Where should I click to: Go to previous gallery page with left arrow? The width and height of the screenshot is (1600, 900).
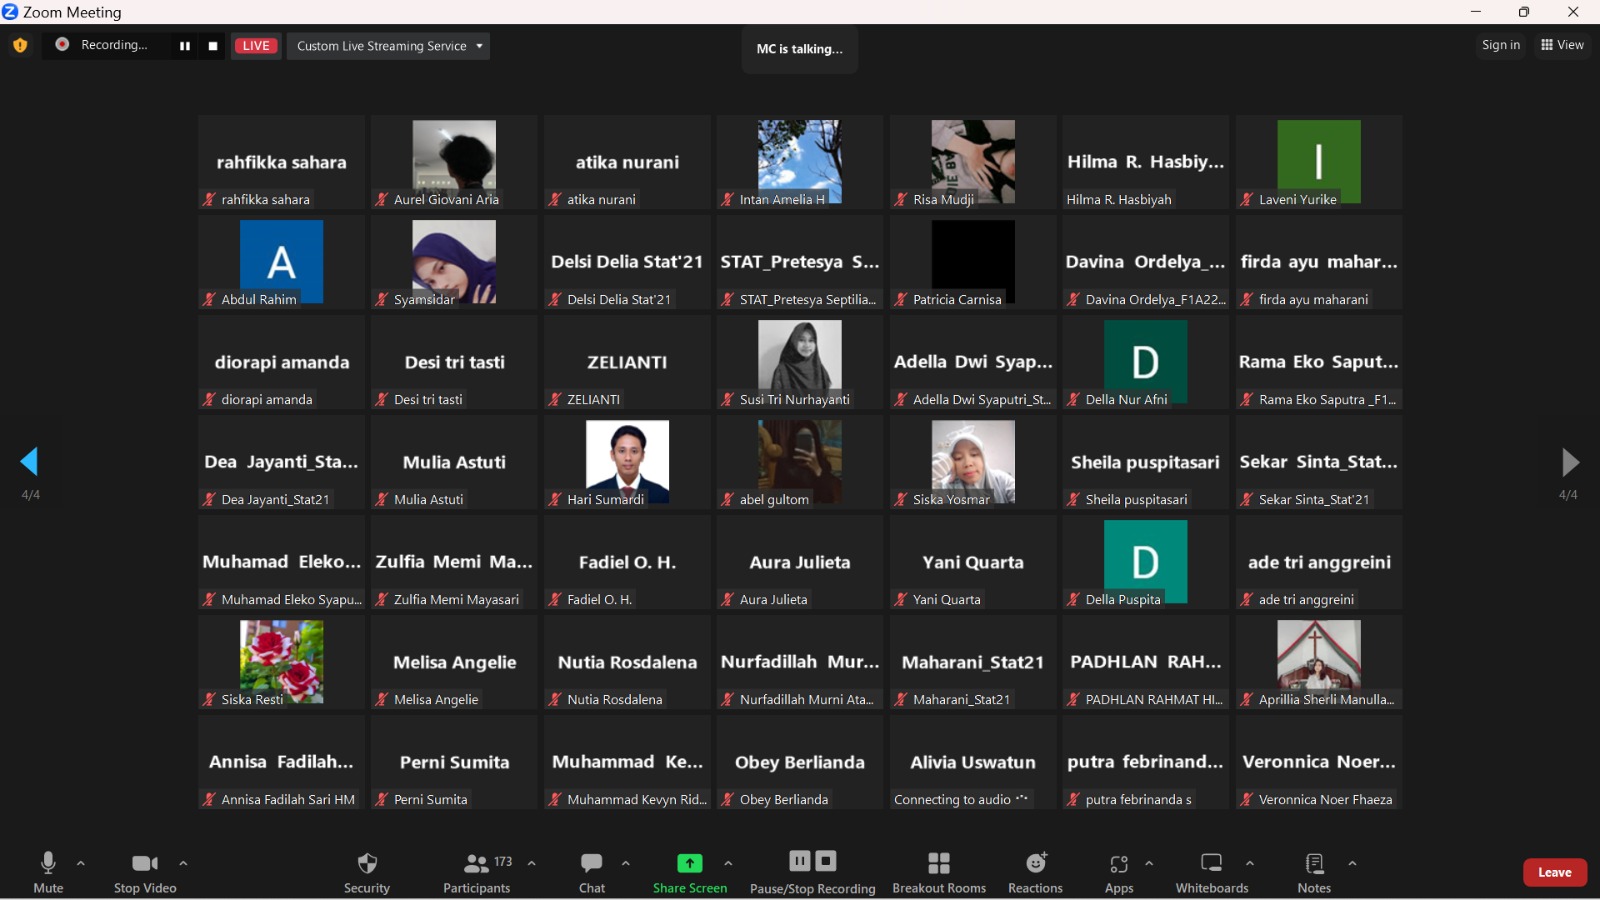click(29, 461)
